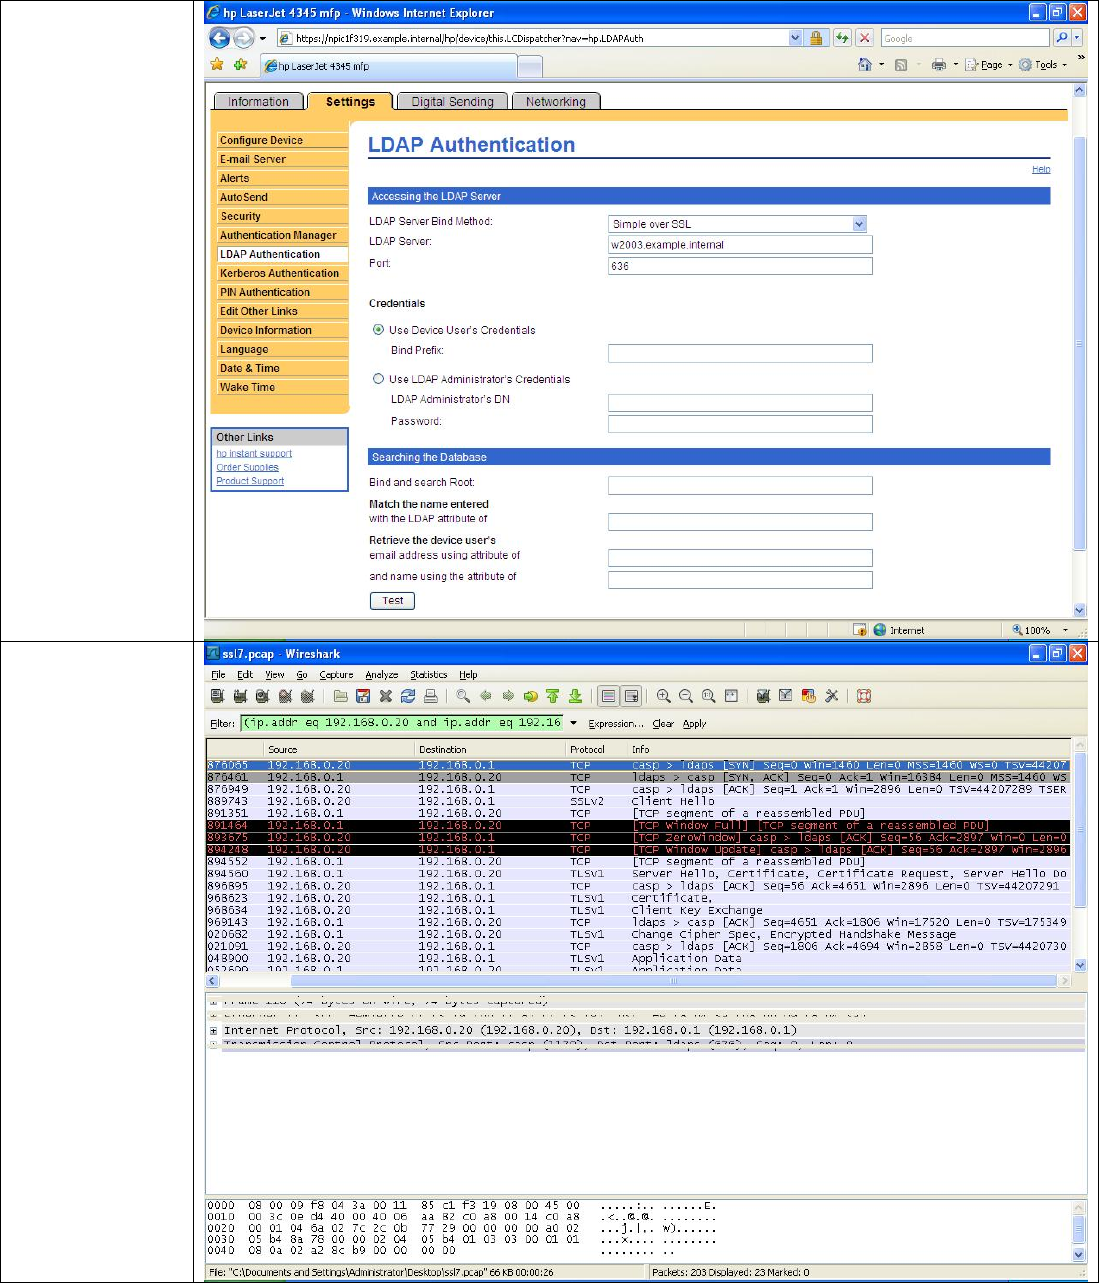1099x1283 pixels.
Task: Switch to the Information tab
Action: pyautogui.click(x=258, y=102)
